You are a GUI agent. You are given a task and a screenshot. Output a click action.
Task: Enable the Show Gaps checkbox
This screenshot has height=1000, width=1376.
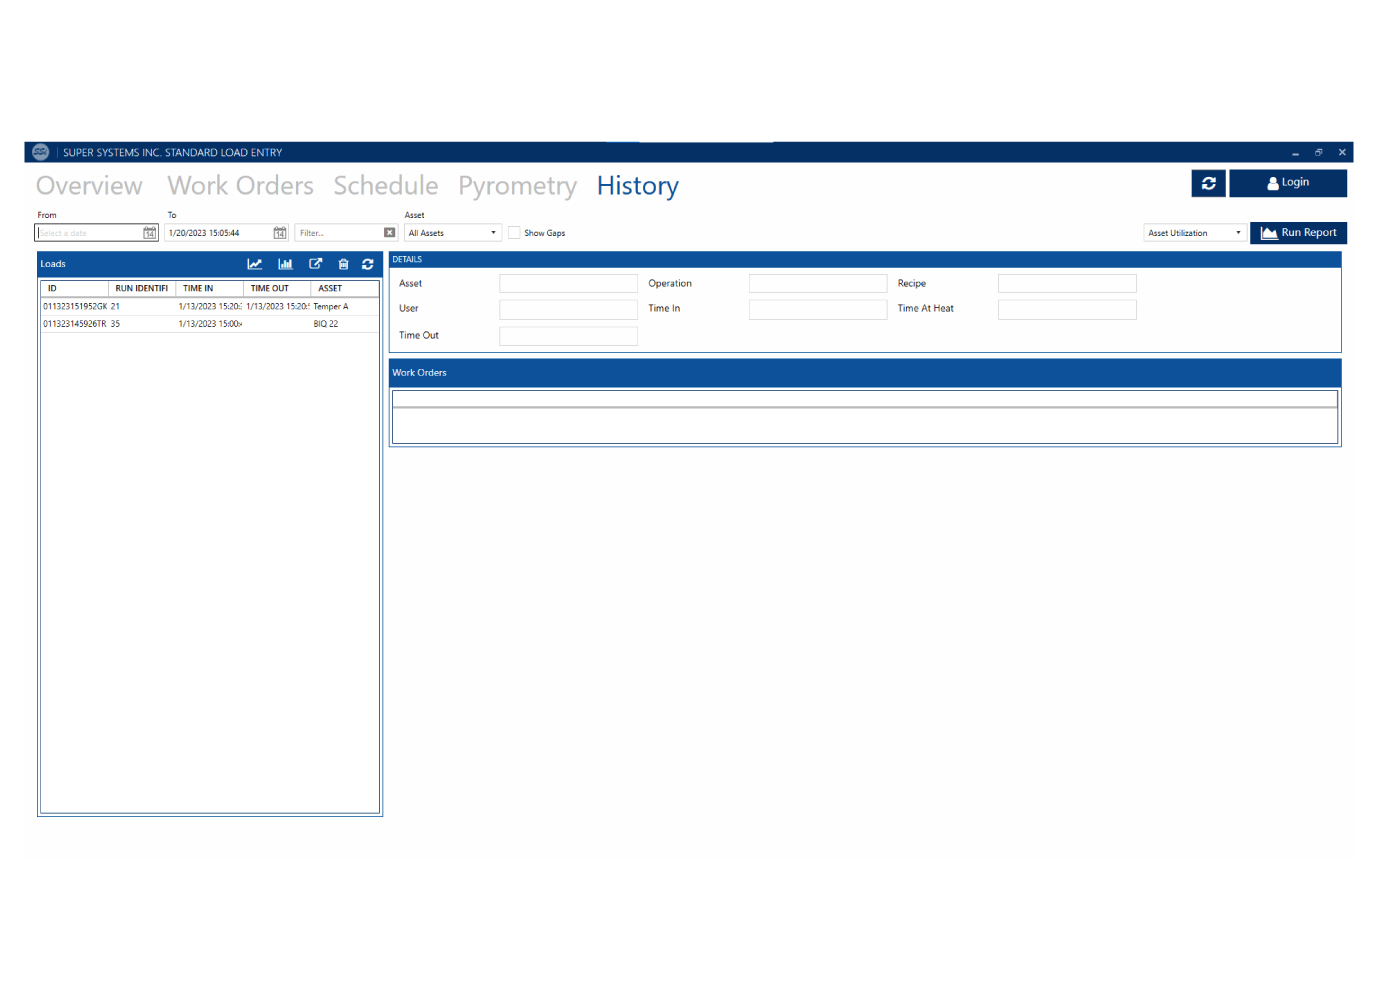click(513, 232)
